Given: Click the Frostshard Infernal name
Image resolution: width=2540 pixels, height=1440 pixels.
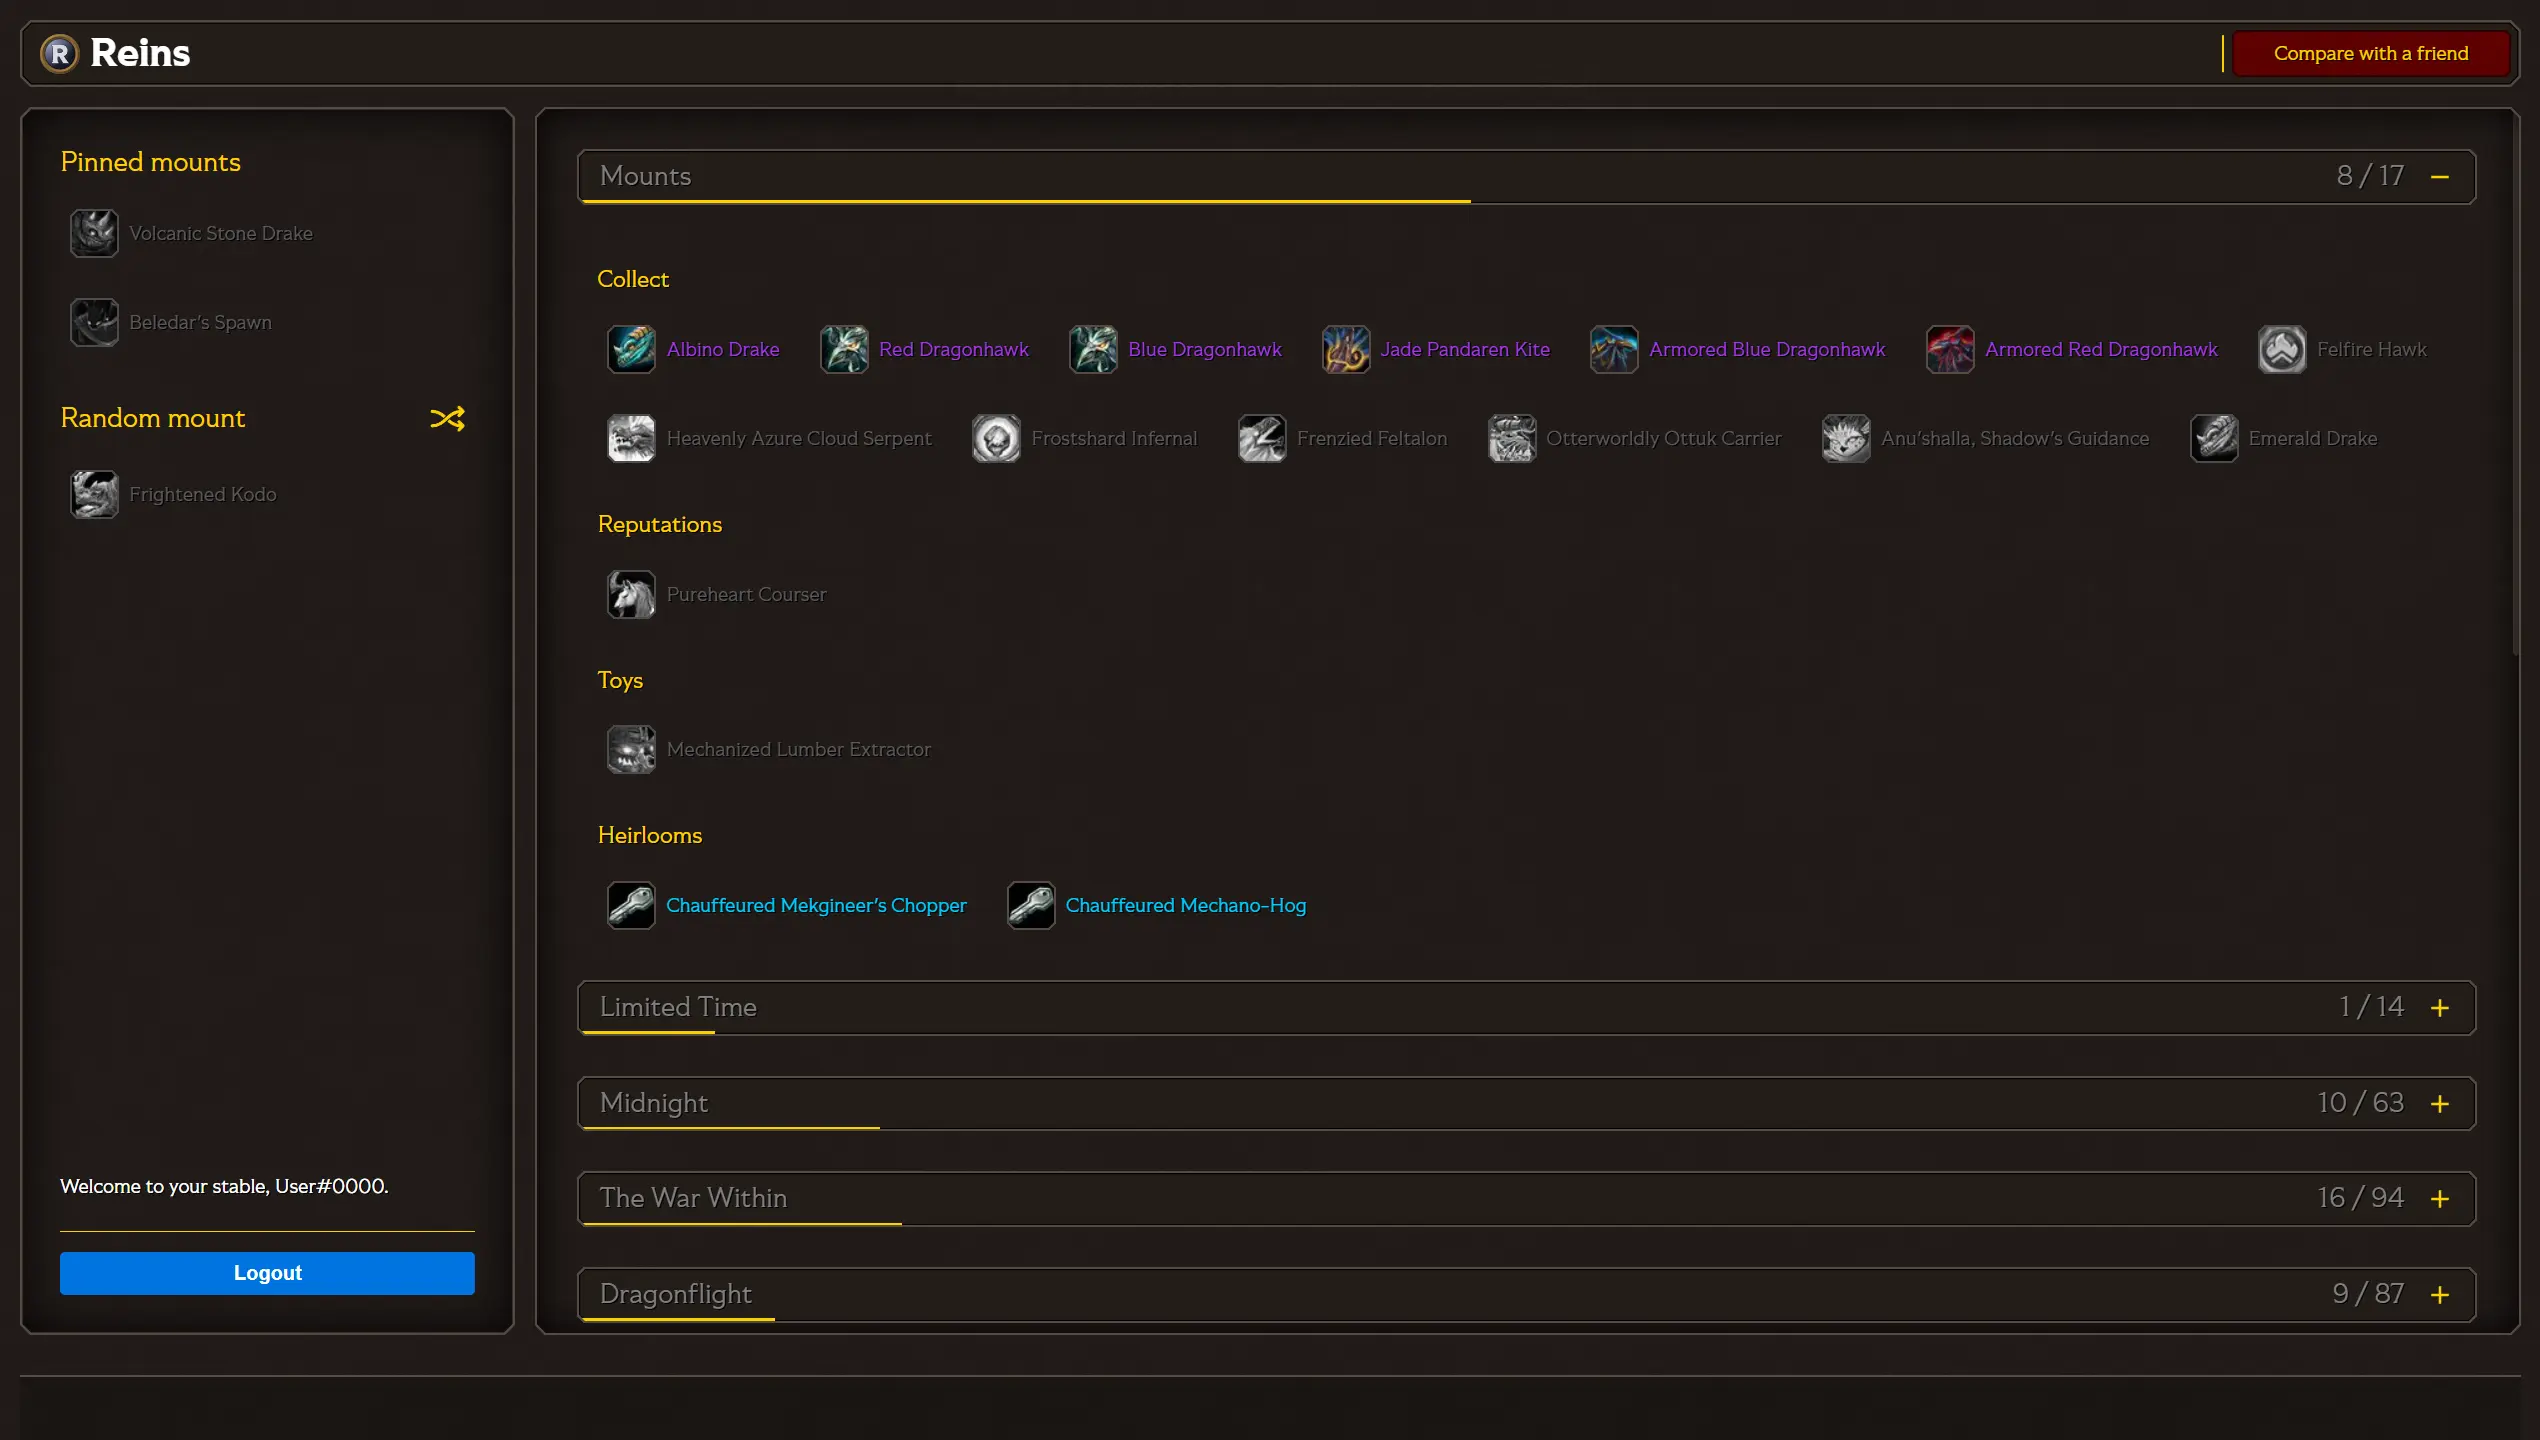Looking at the screenshot, I should (1114, 438).
